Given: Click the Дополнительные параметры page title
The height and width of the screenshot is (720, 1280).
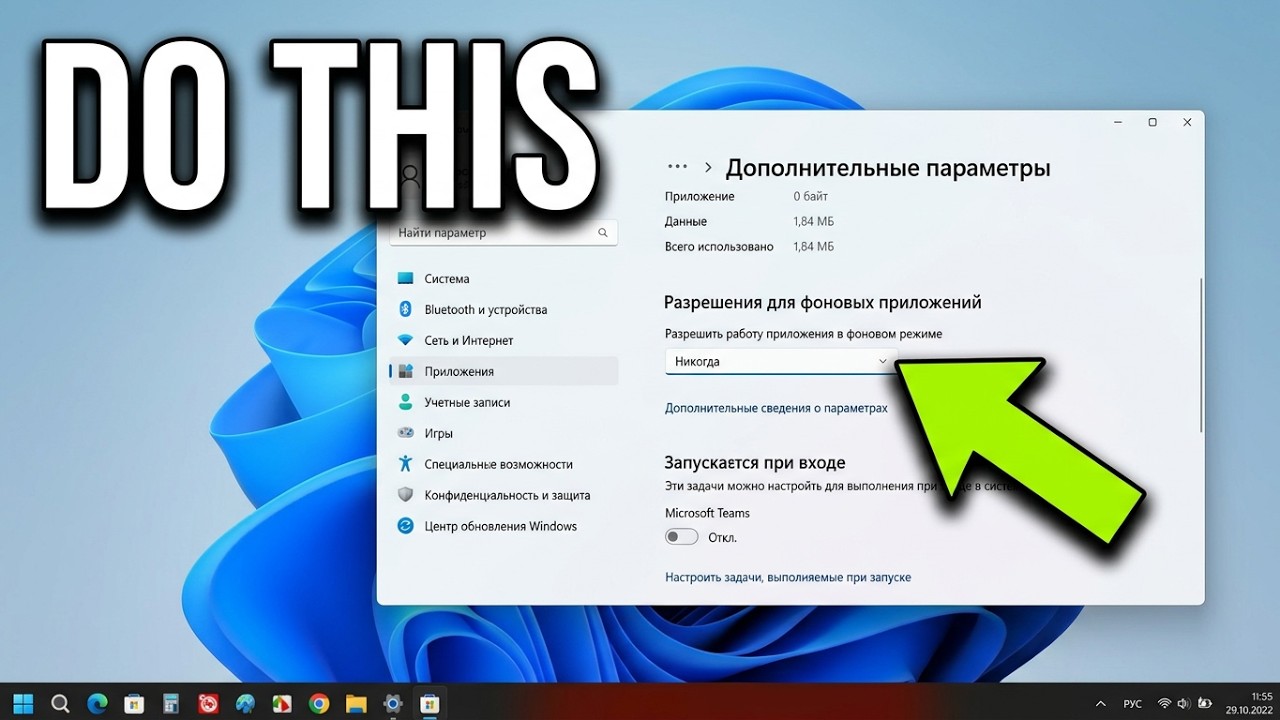Looking at the screenshot, I should point(888,168).
